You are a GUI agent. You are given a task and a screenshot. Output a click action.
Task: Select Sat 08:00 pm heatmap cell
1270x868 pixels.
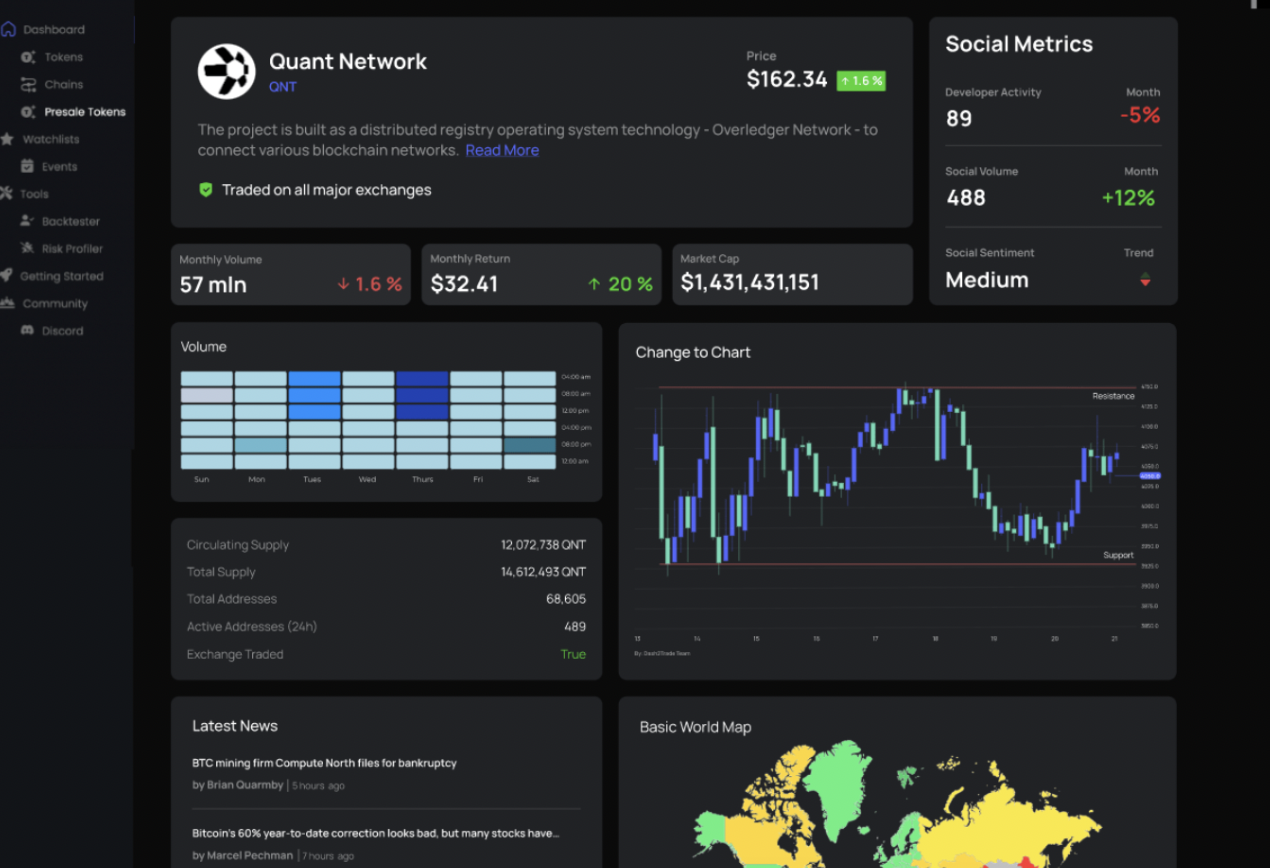[x=530, y=445]
